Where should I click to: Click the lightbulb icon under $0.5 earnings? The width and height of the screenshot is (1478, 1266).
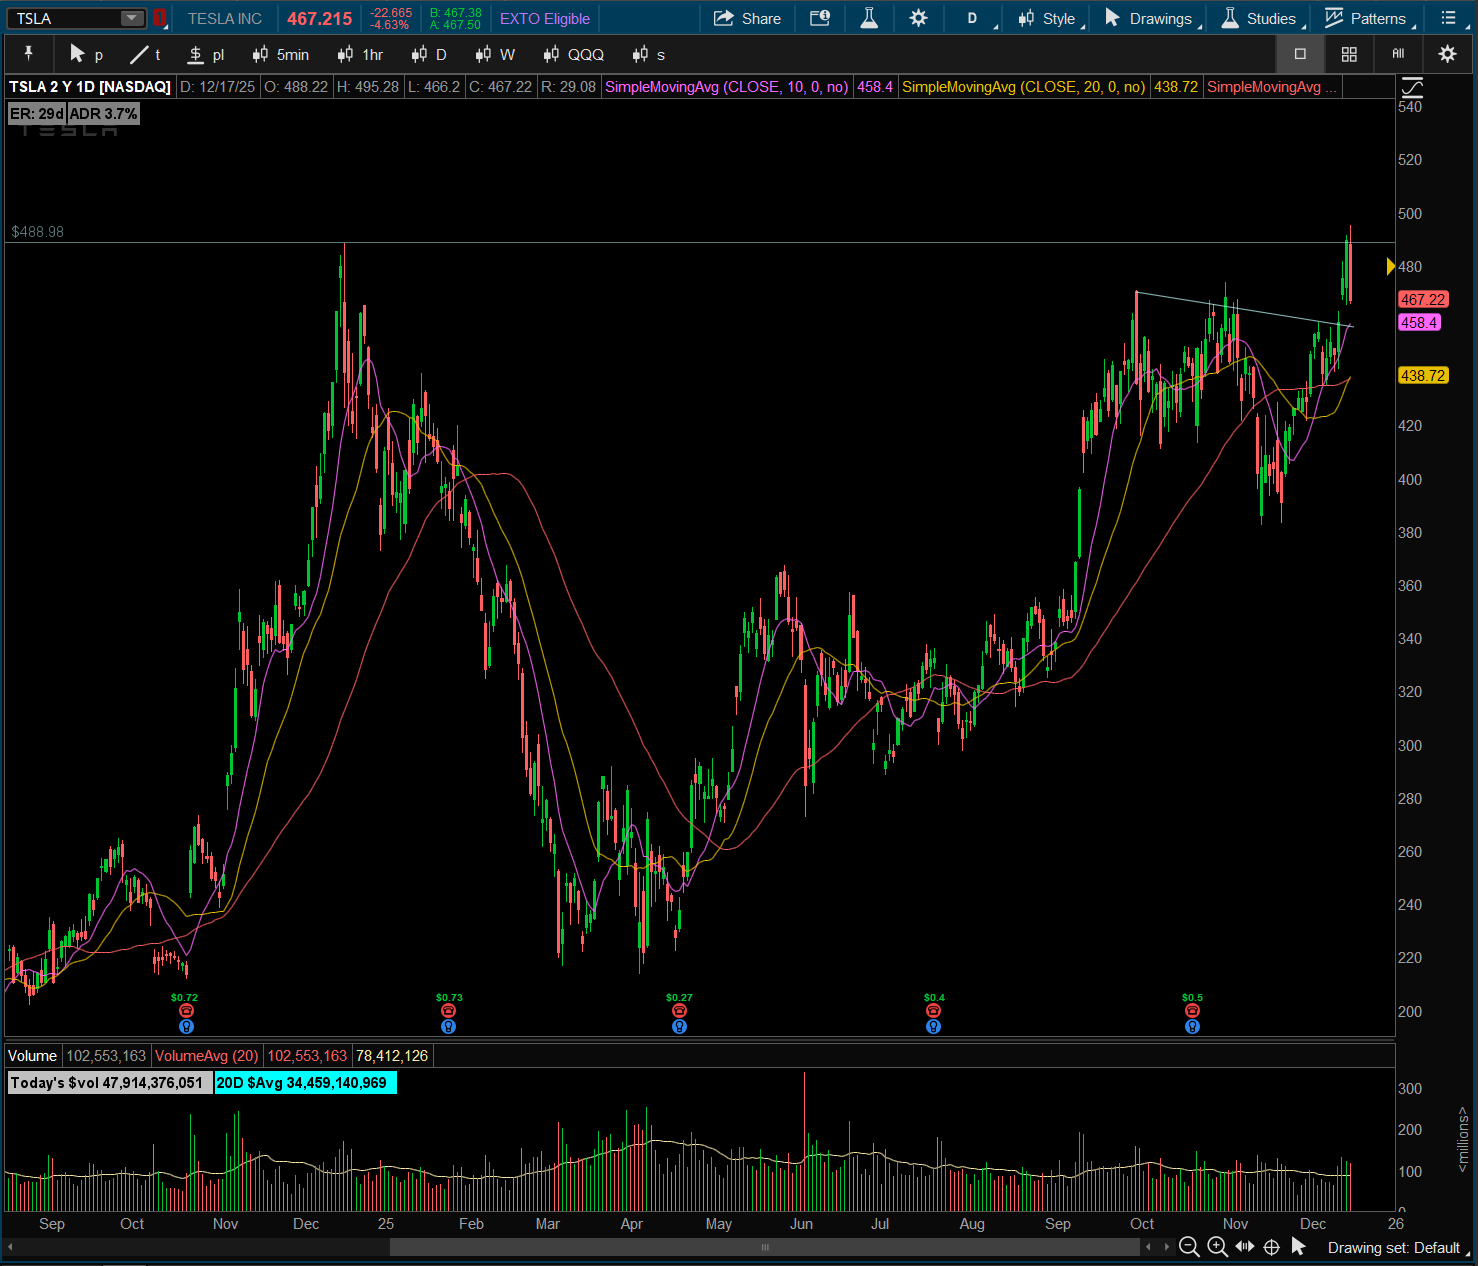point(1192,1026)
